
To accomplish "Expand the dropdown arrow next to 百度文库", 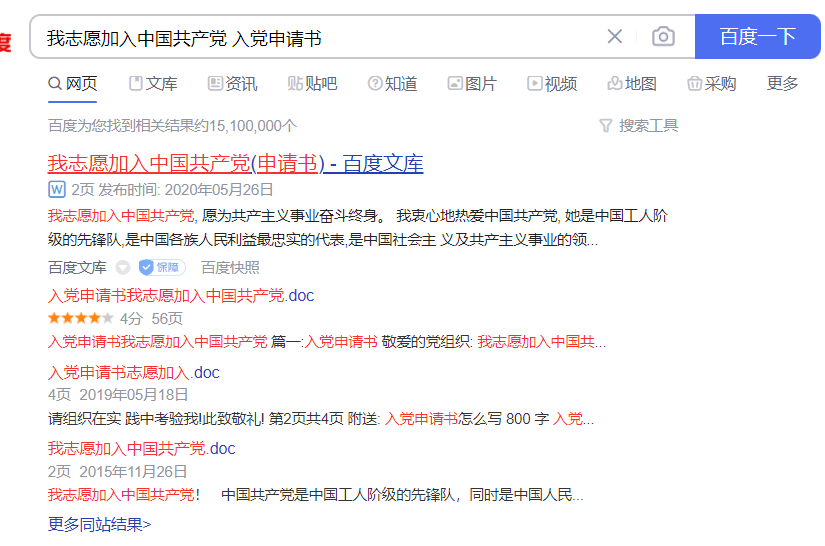I will [123, 268].
